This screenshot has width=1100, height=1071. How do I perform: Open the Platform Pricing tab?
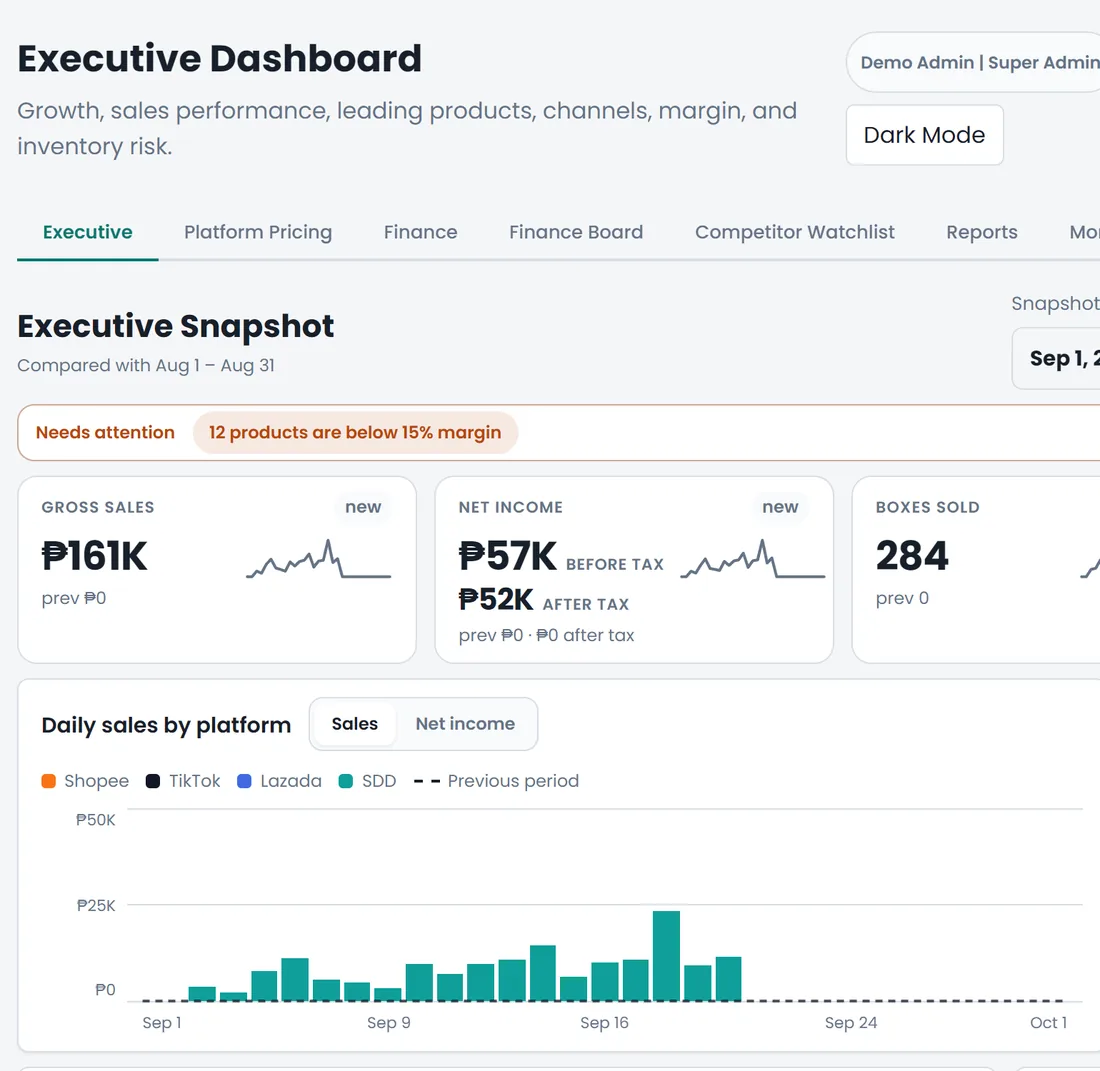pos(258,232)
